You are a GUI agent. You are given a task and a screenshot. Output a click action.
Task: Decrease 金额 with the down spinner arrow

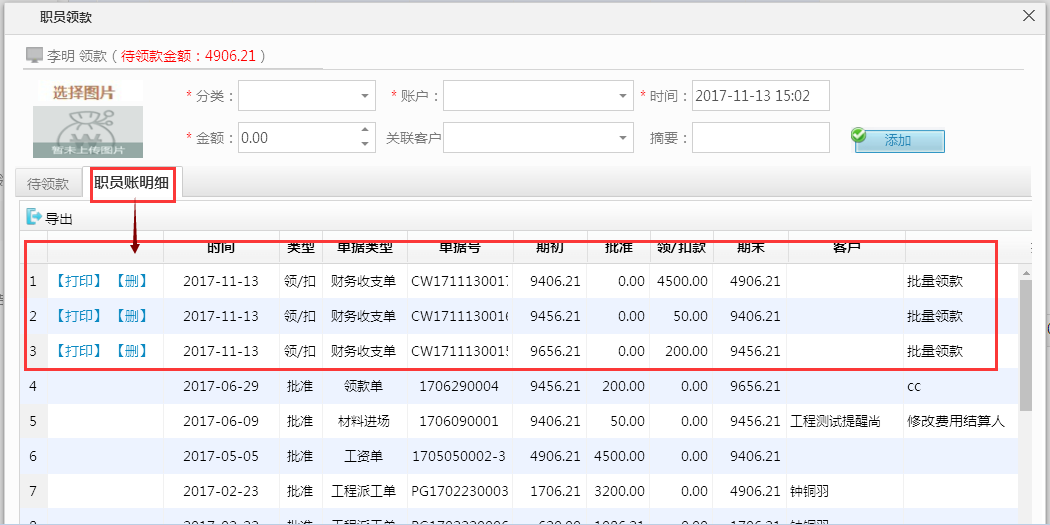coord(365,144)
